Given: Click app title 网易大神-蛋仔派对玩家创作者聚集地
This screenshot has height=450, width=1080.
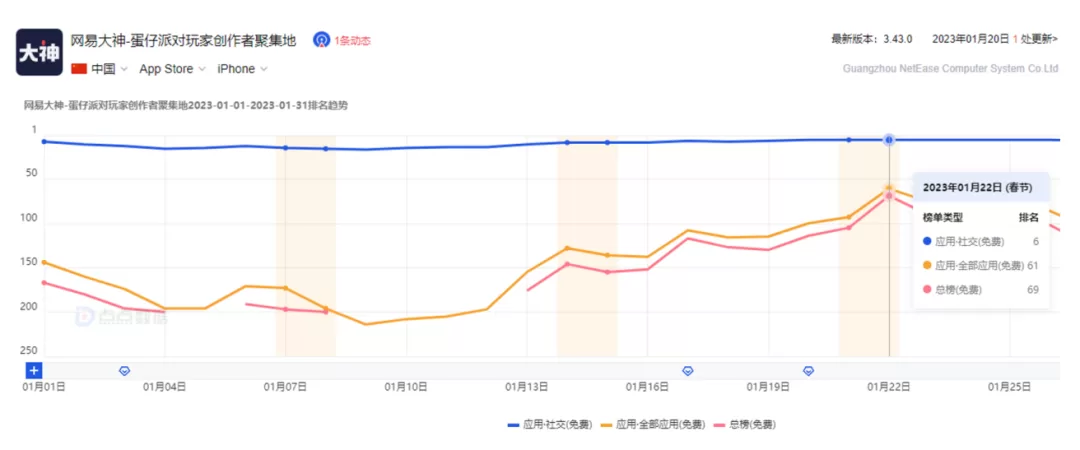Looking at the screenshot, I should [x=184, y=41].
